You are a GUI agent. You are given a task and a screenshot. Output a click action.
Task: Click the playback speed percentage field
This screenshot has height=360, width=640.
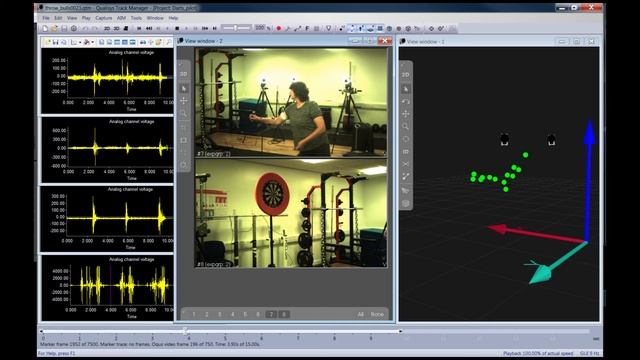(x=260, y=28)
